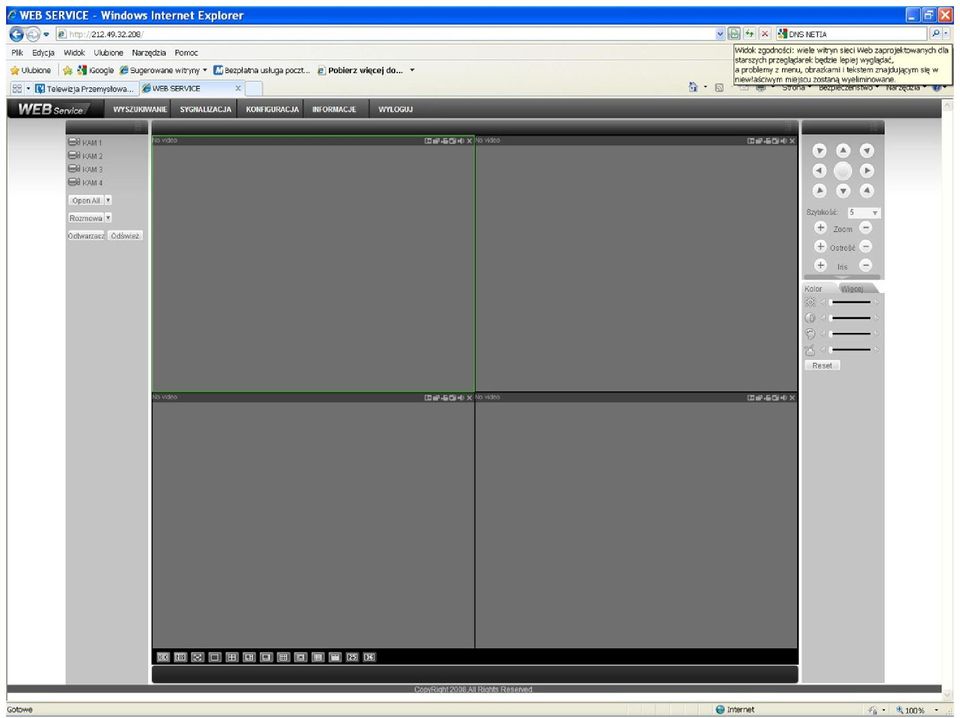This screenshot has height=718, width=960.
Task: Close the top-right video window with X
Action: coord(792,141)
